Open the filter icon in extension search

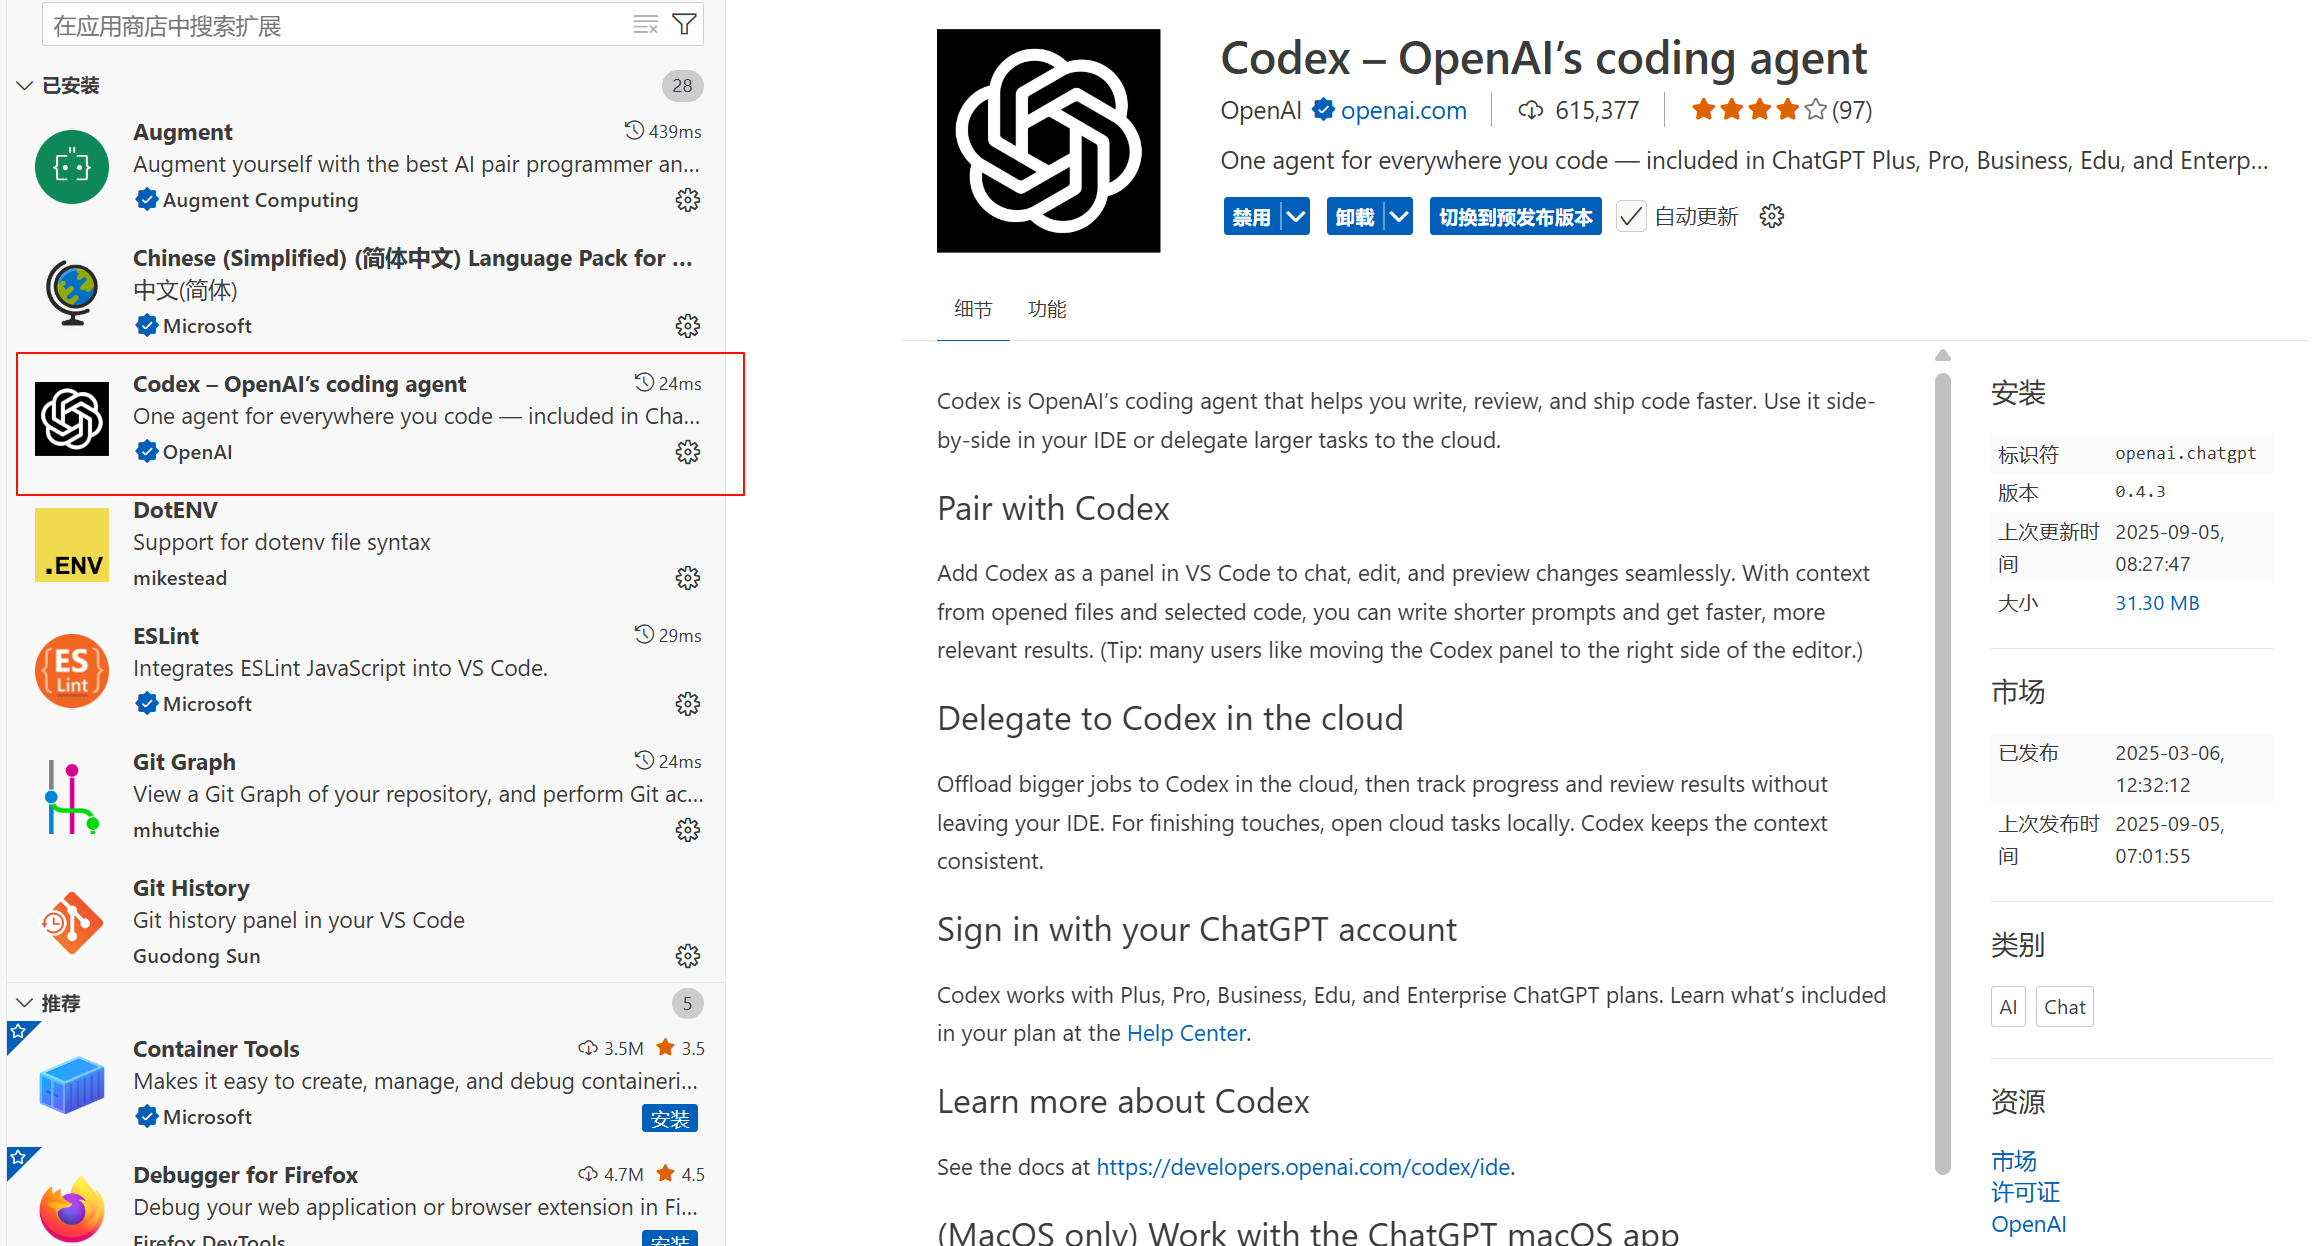coord(684,23)
